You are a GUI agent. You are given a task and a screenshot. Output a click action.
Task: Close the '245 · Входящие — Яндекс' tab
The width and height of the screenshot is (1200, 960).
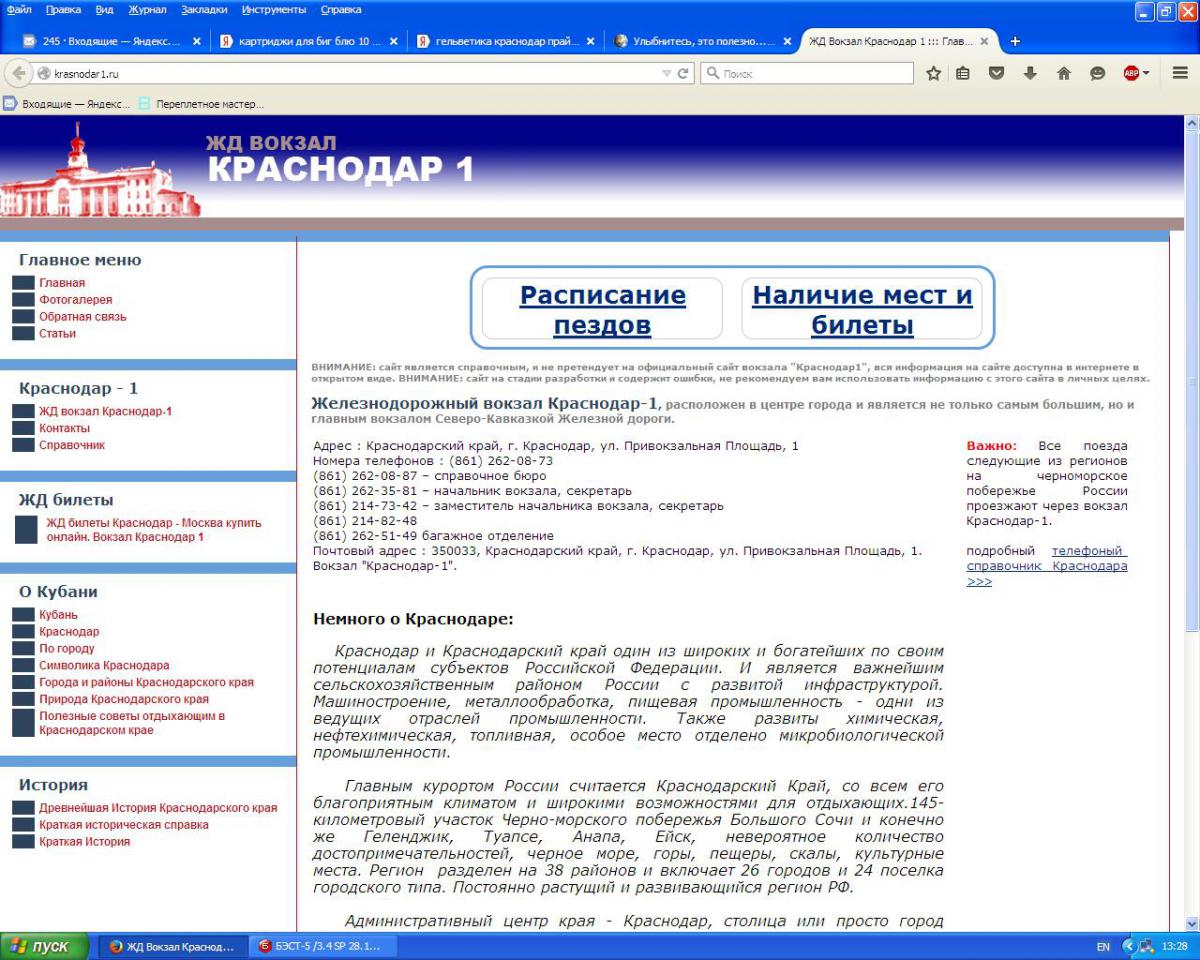(x=197, y=42)
